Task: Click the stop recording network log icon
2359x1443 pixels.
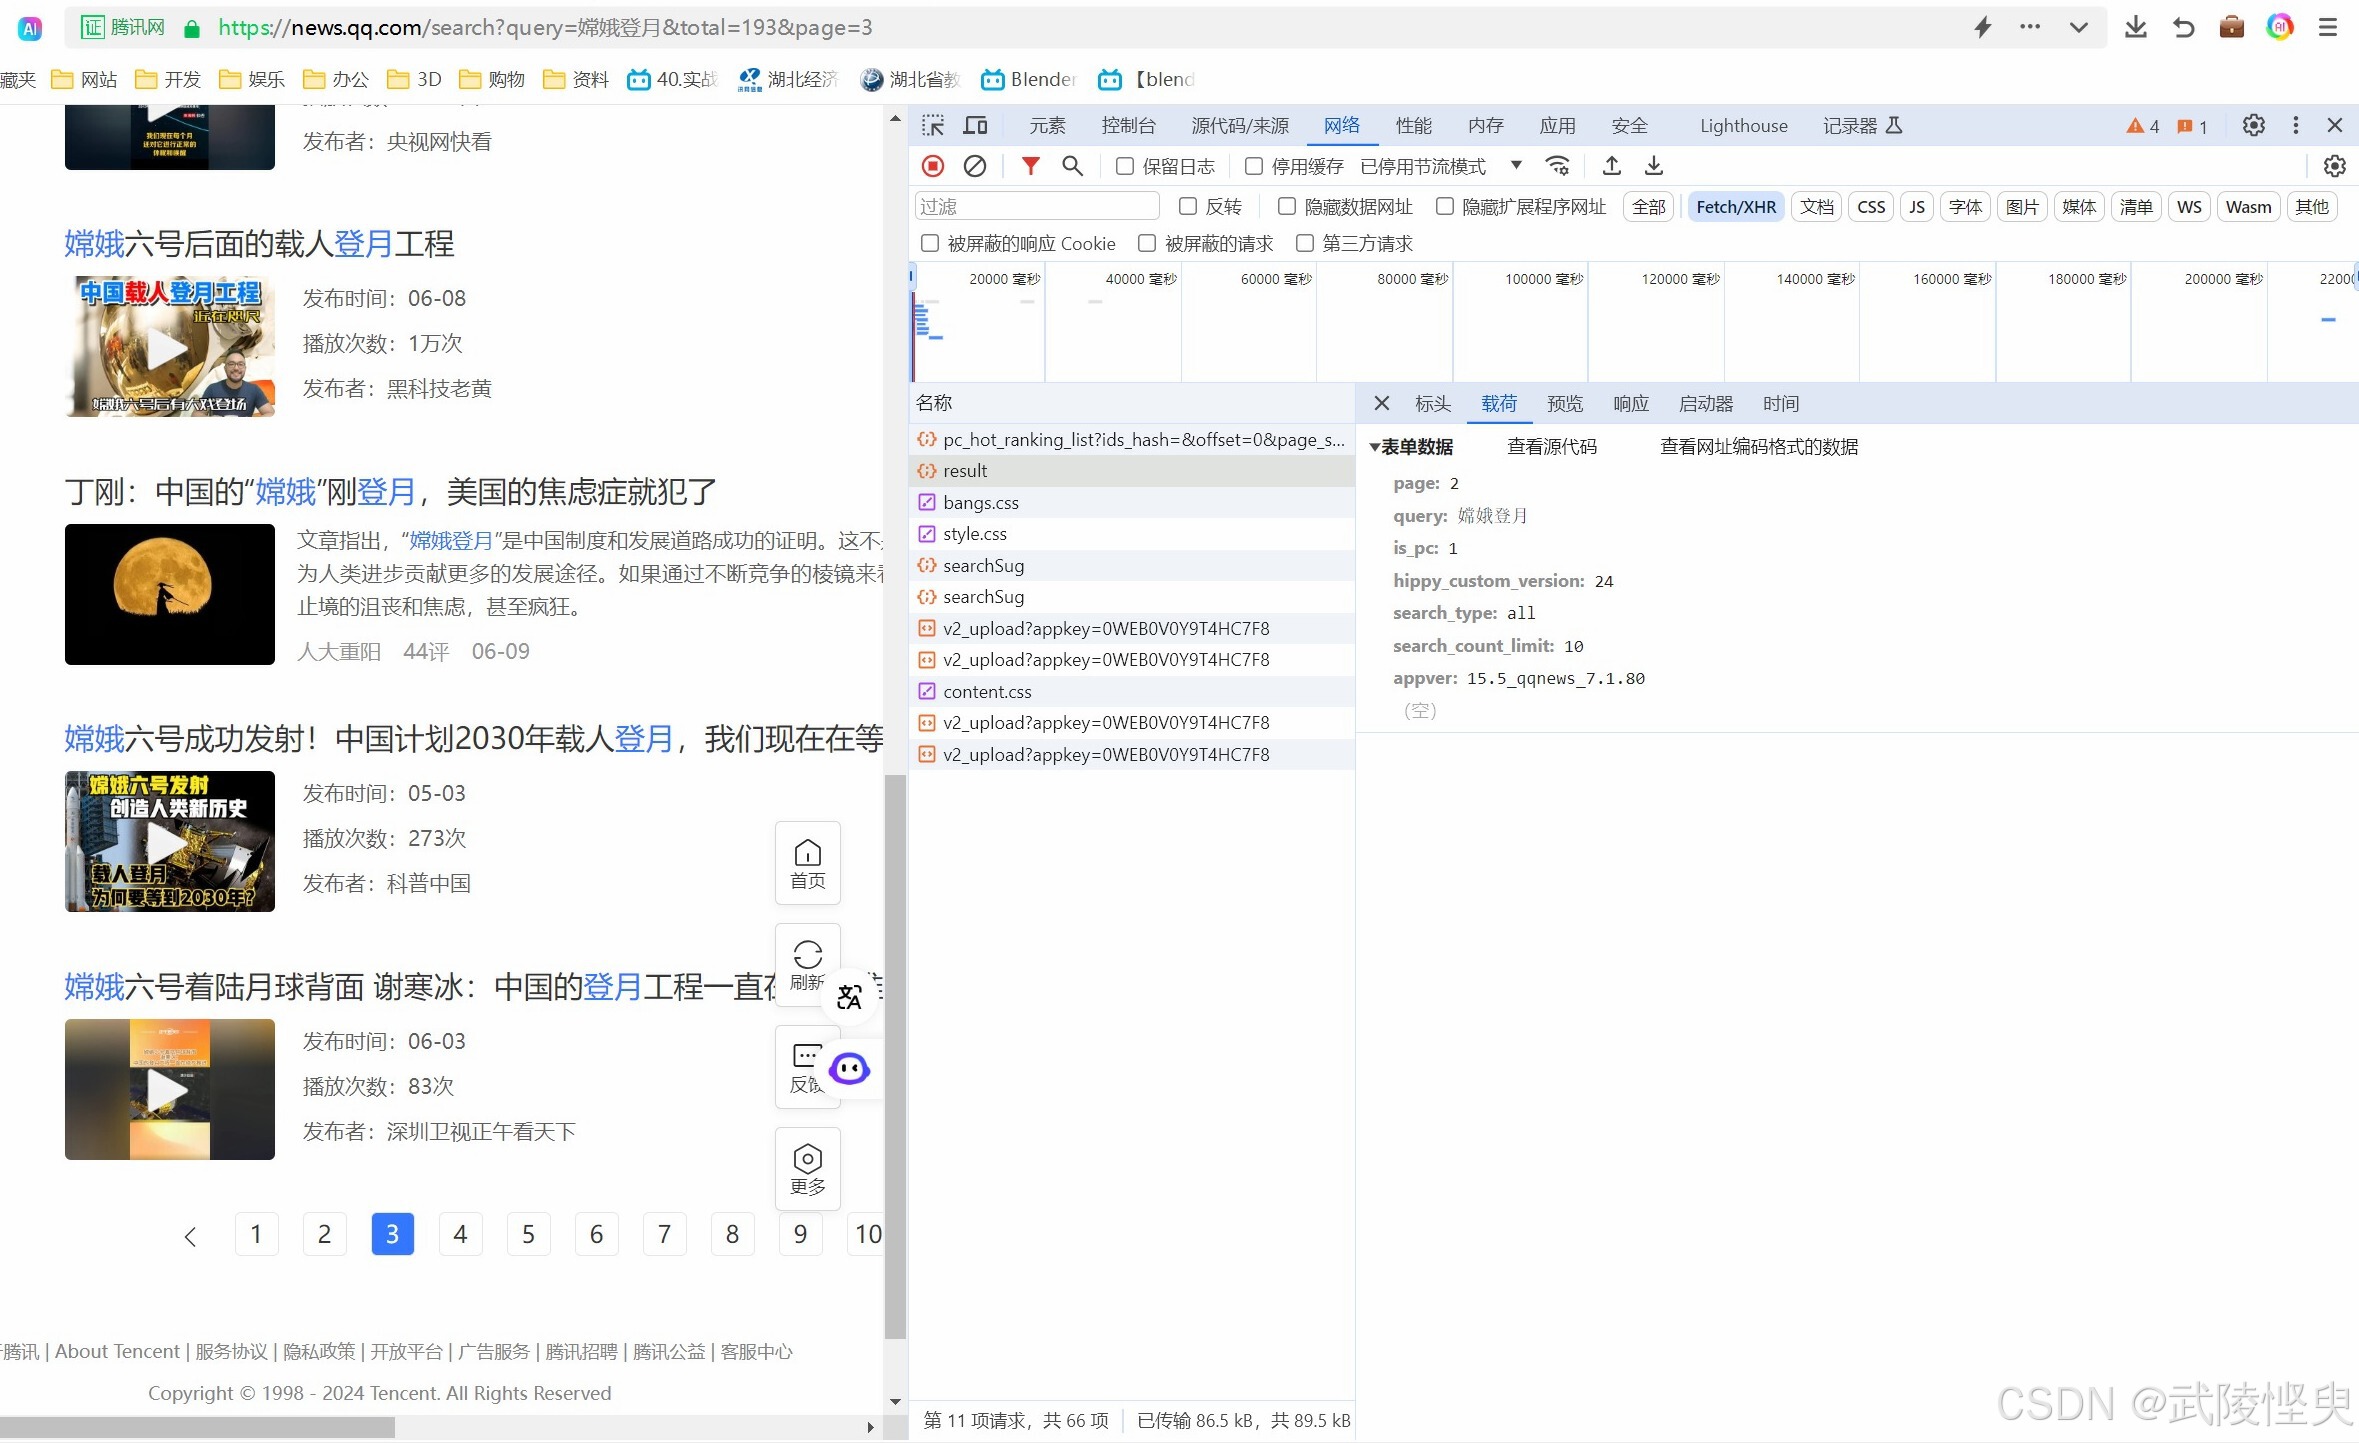Action: [x=932, y=166]
